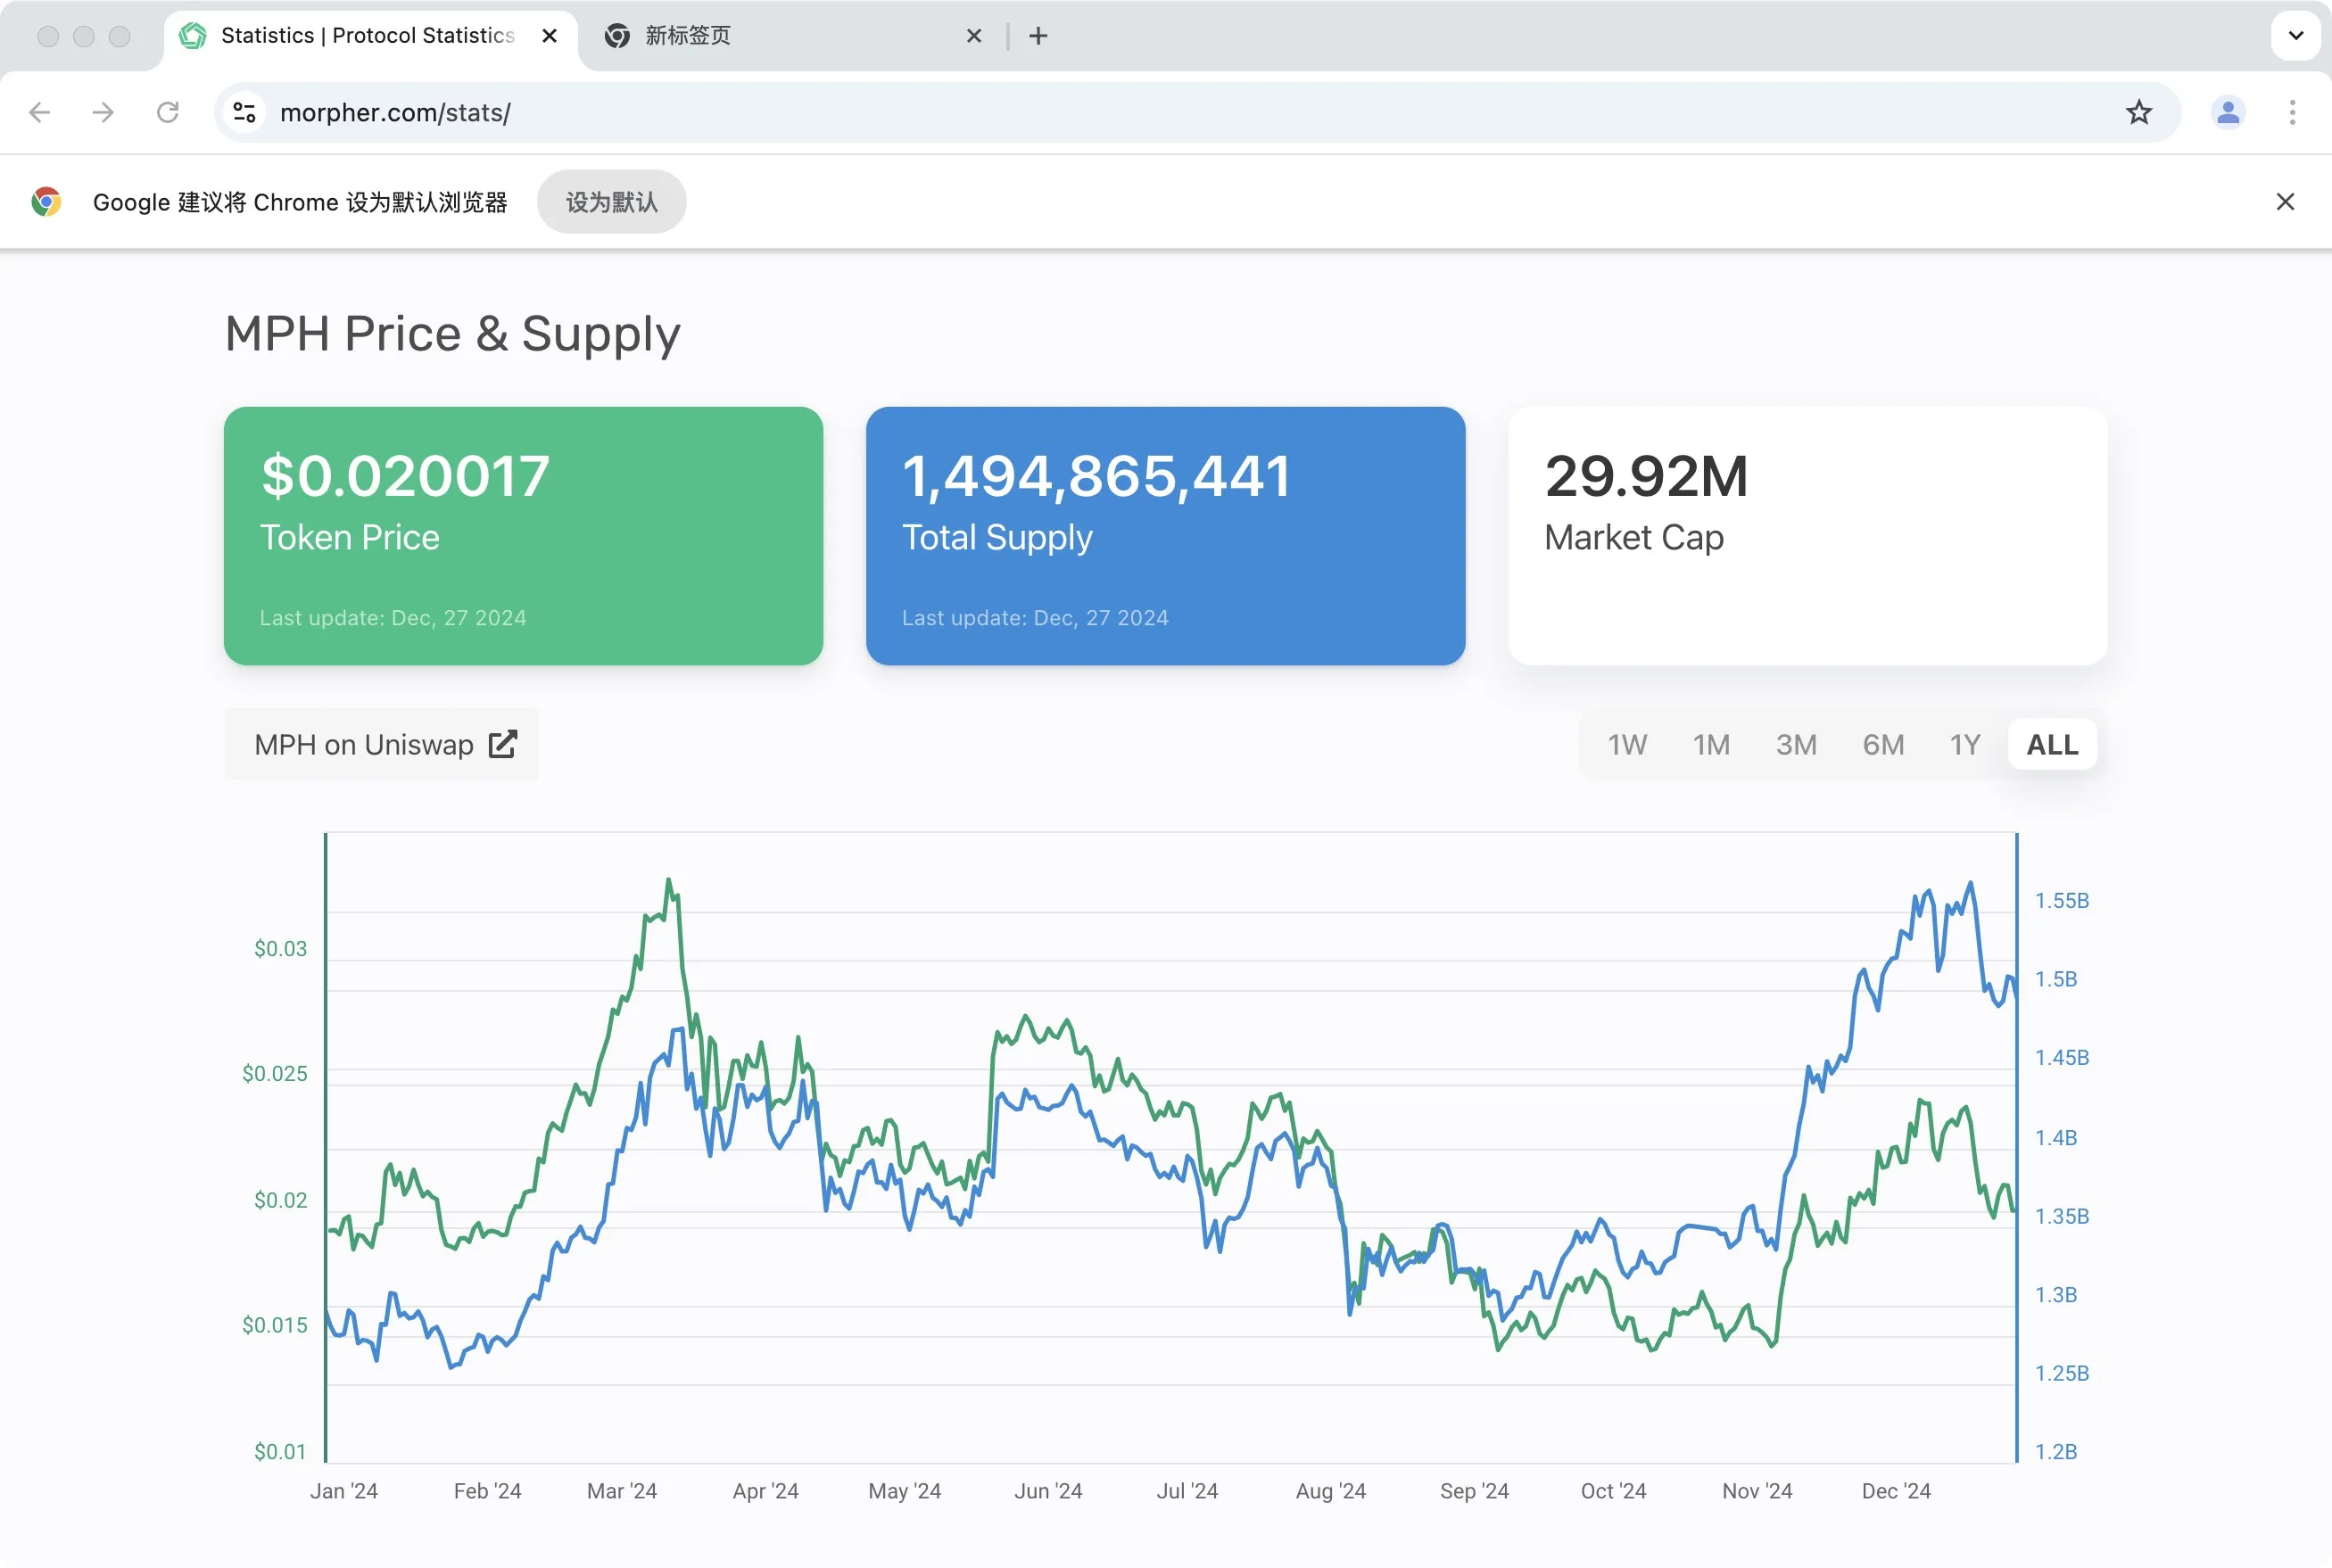The height and width of the screenshot is (1568, 2332).
Task: Click the Total Supply card's last update date
Action: 1035,618
